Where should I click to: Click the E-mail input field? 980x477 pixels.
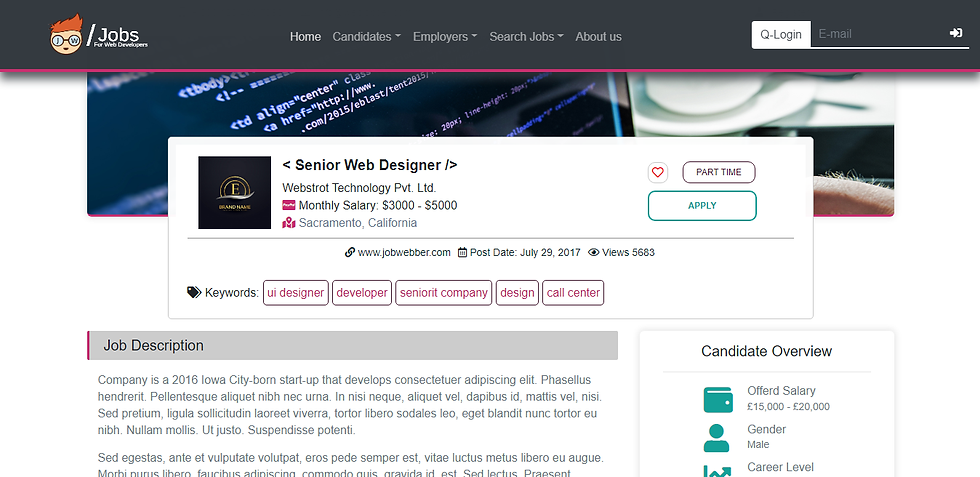click(x=878, y=34)
